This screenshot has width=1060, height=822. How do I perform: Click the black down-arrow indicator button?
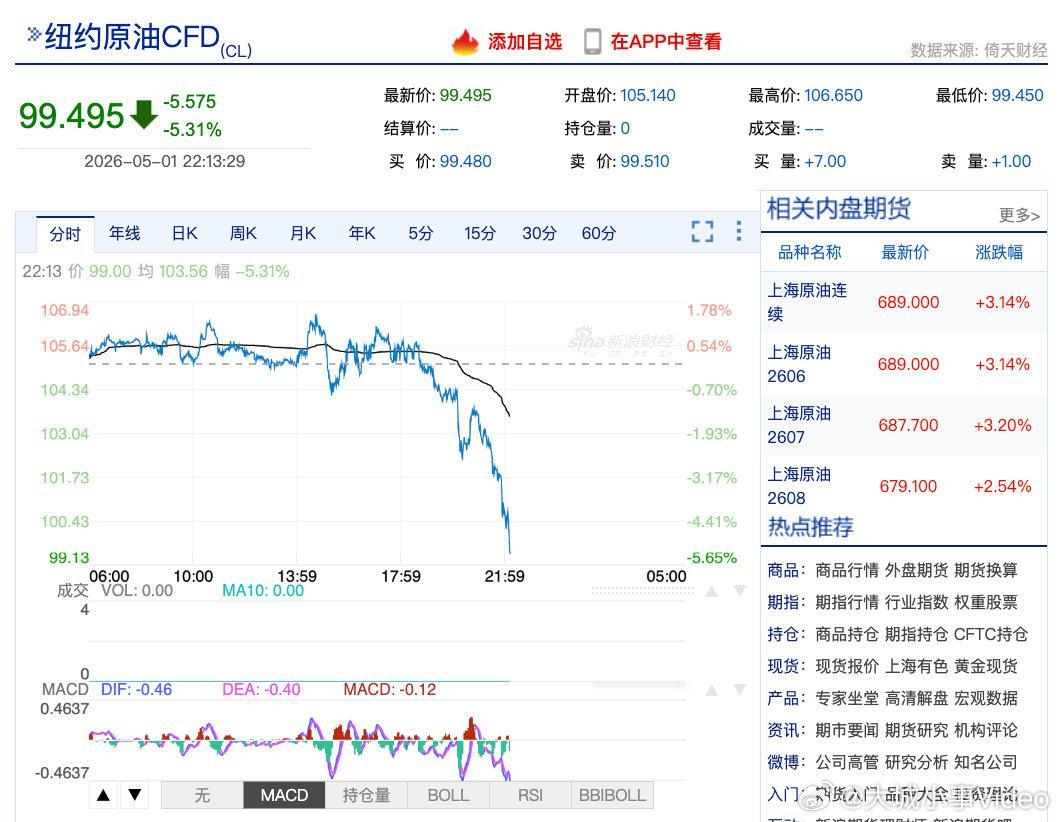tap(135, 795)
